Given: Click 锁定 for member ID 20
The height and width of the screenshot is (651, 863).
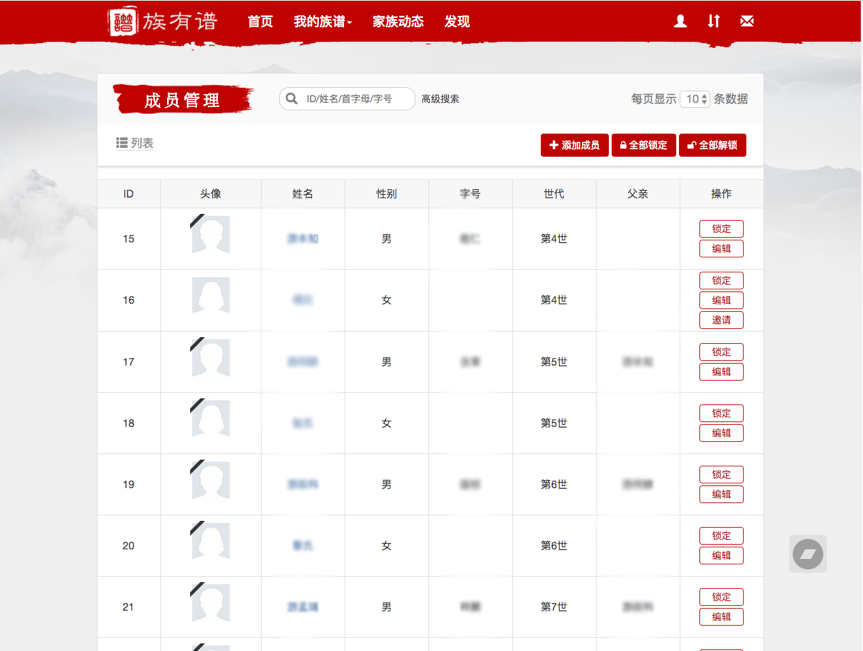Looking at the screenshot, I should pyautogui.click(x=722, y=535).
